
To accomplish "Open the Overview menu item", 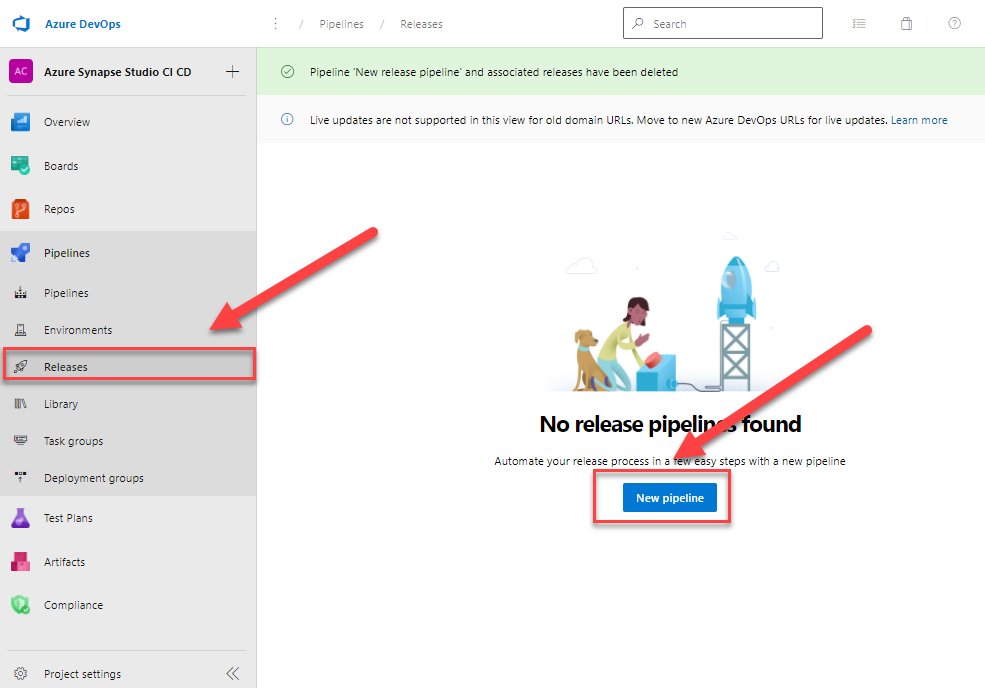I will click(x=67, y=122).
